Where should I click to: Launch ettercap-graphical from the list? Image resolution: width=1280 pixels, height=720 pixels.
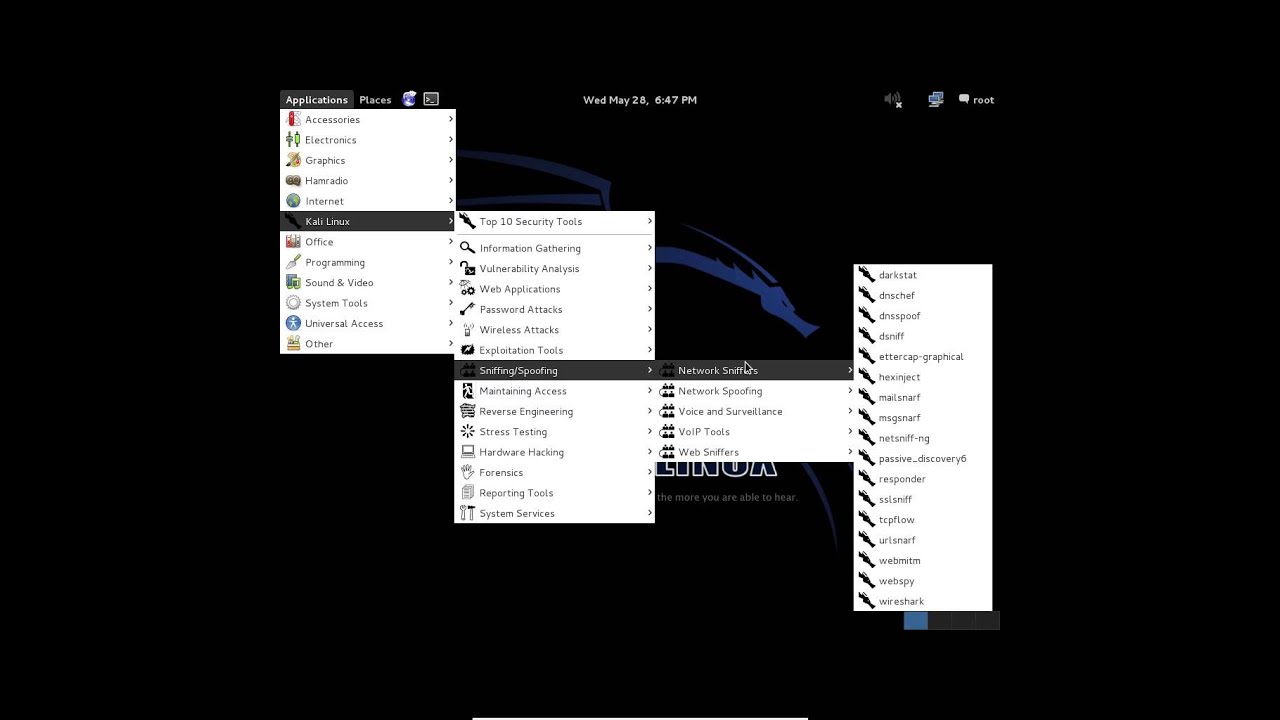pyautogui.click(x=923, y=357)
